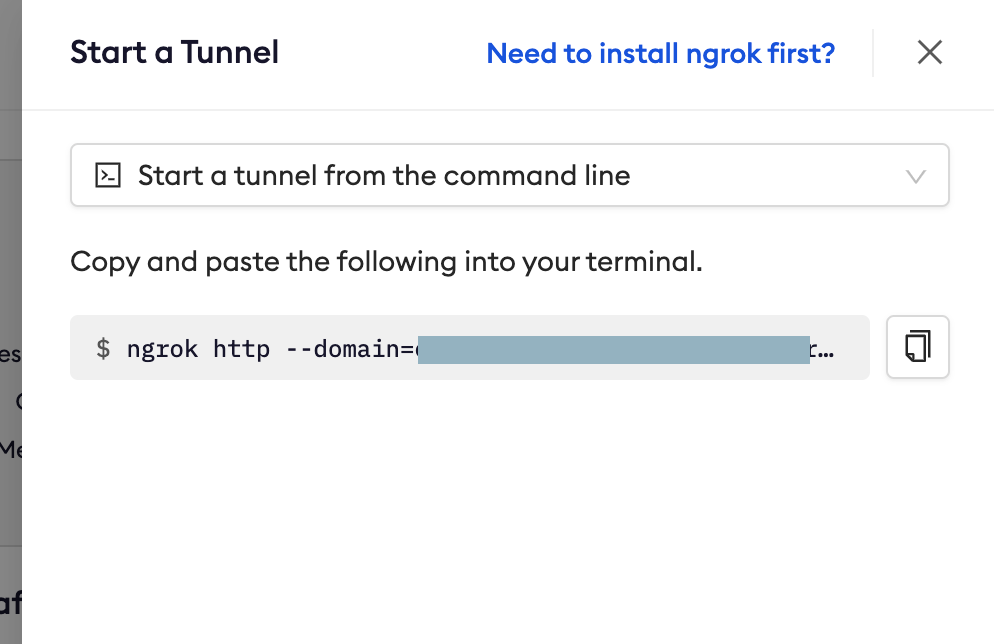Click the "http" argument in the command

click(241, 349)
